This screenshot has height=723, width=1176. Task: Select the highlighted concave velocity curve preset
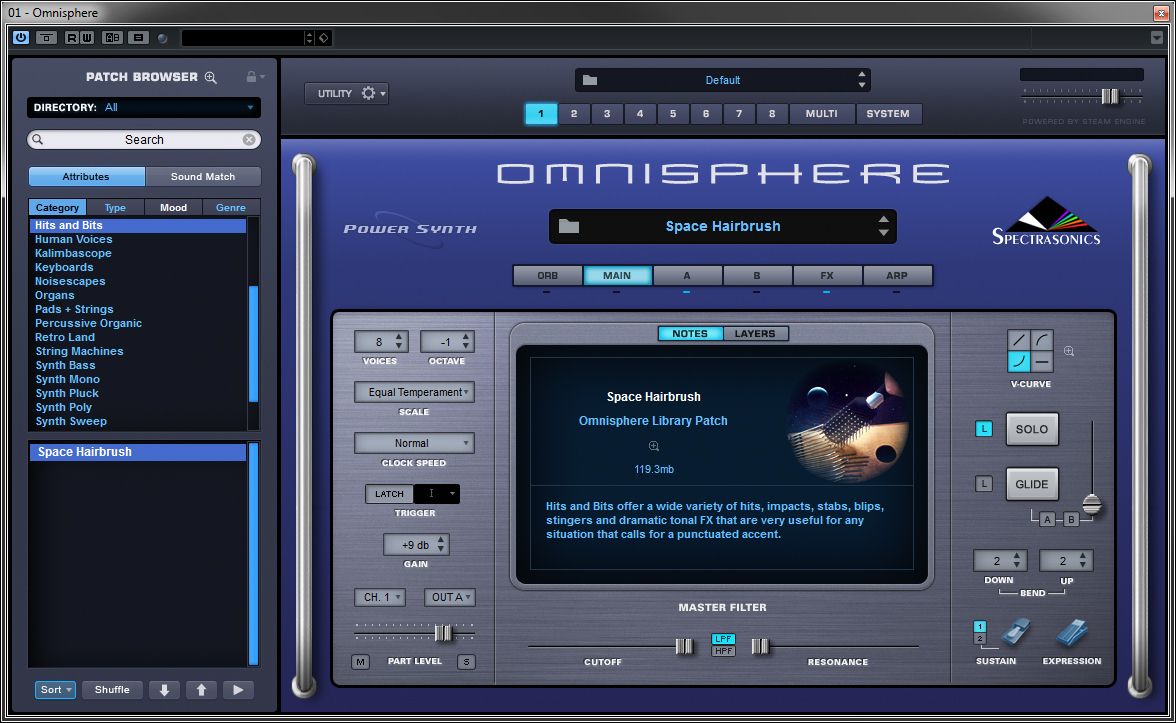[x=1018, y=362]
